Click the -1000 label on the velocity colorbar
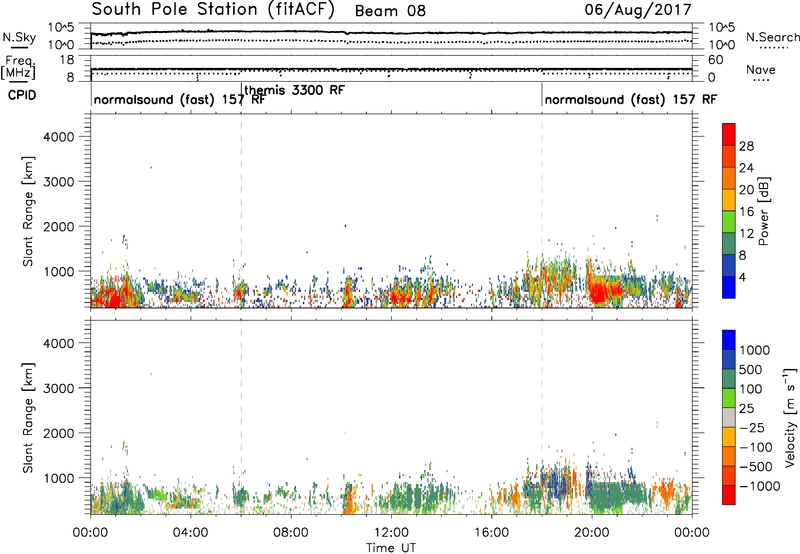The image size is (800, 554). pyautogui.click(x=760, y=486)
